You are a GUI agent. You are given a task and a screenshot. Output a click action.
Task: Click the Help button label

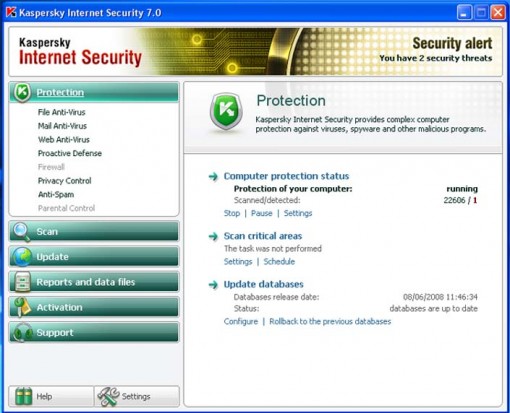point(44,396)
